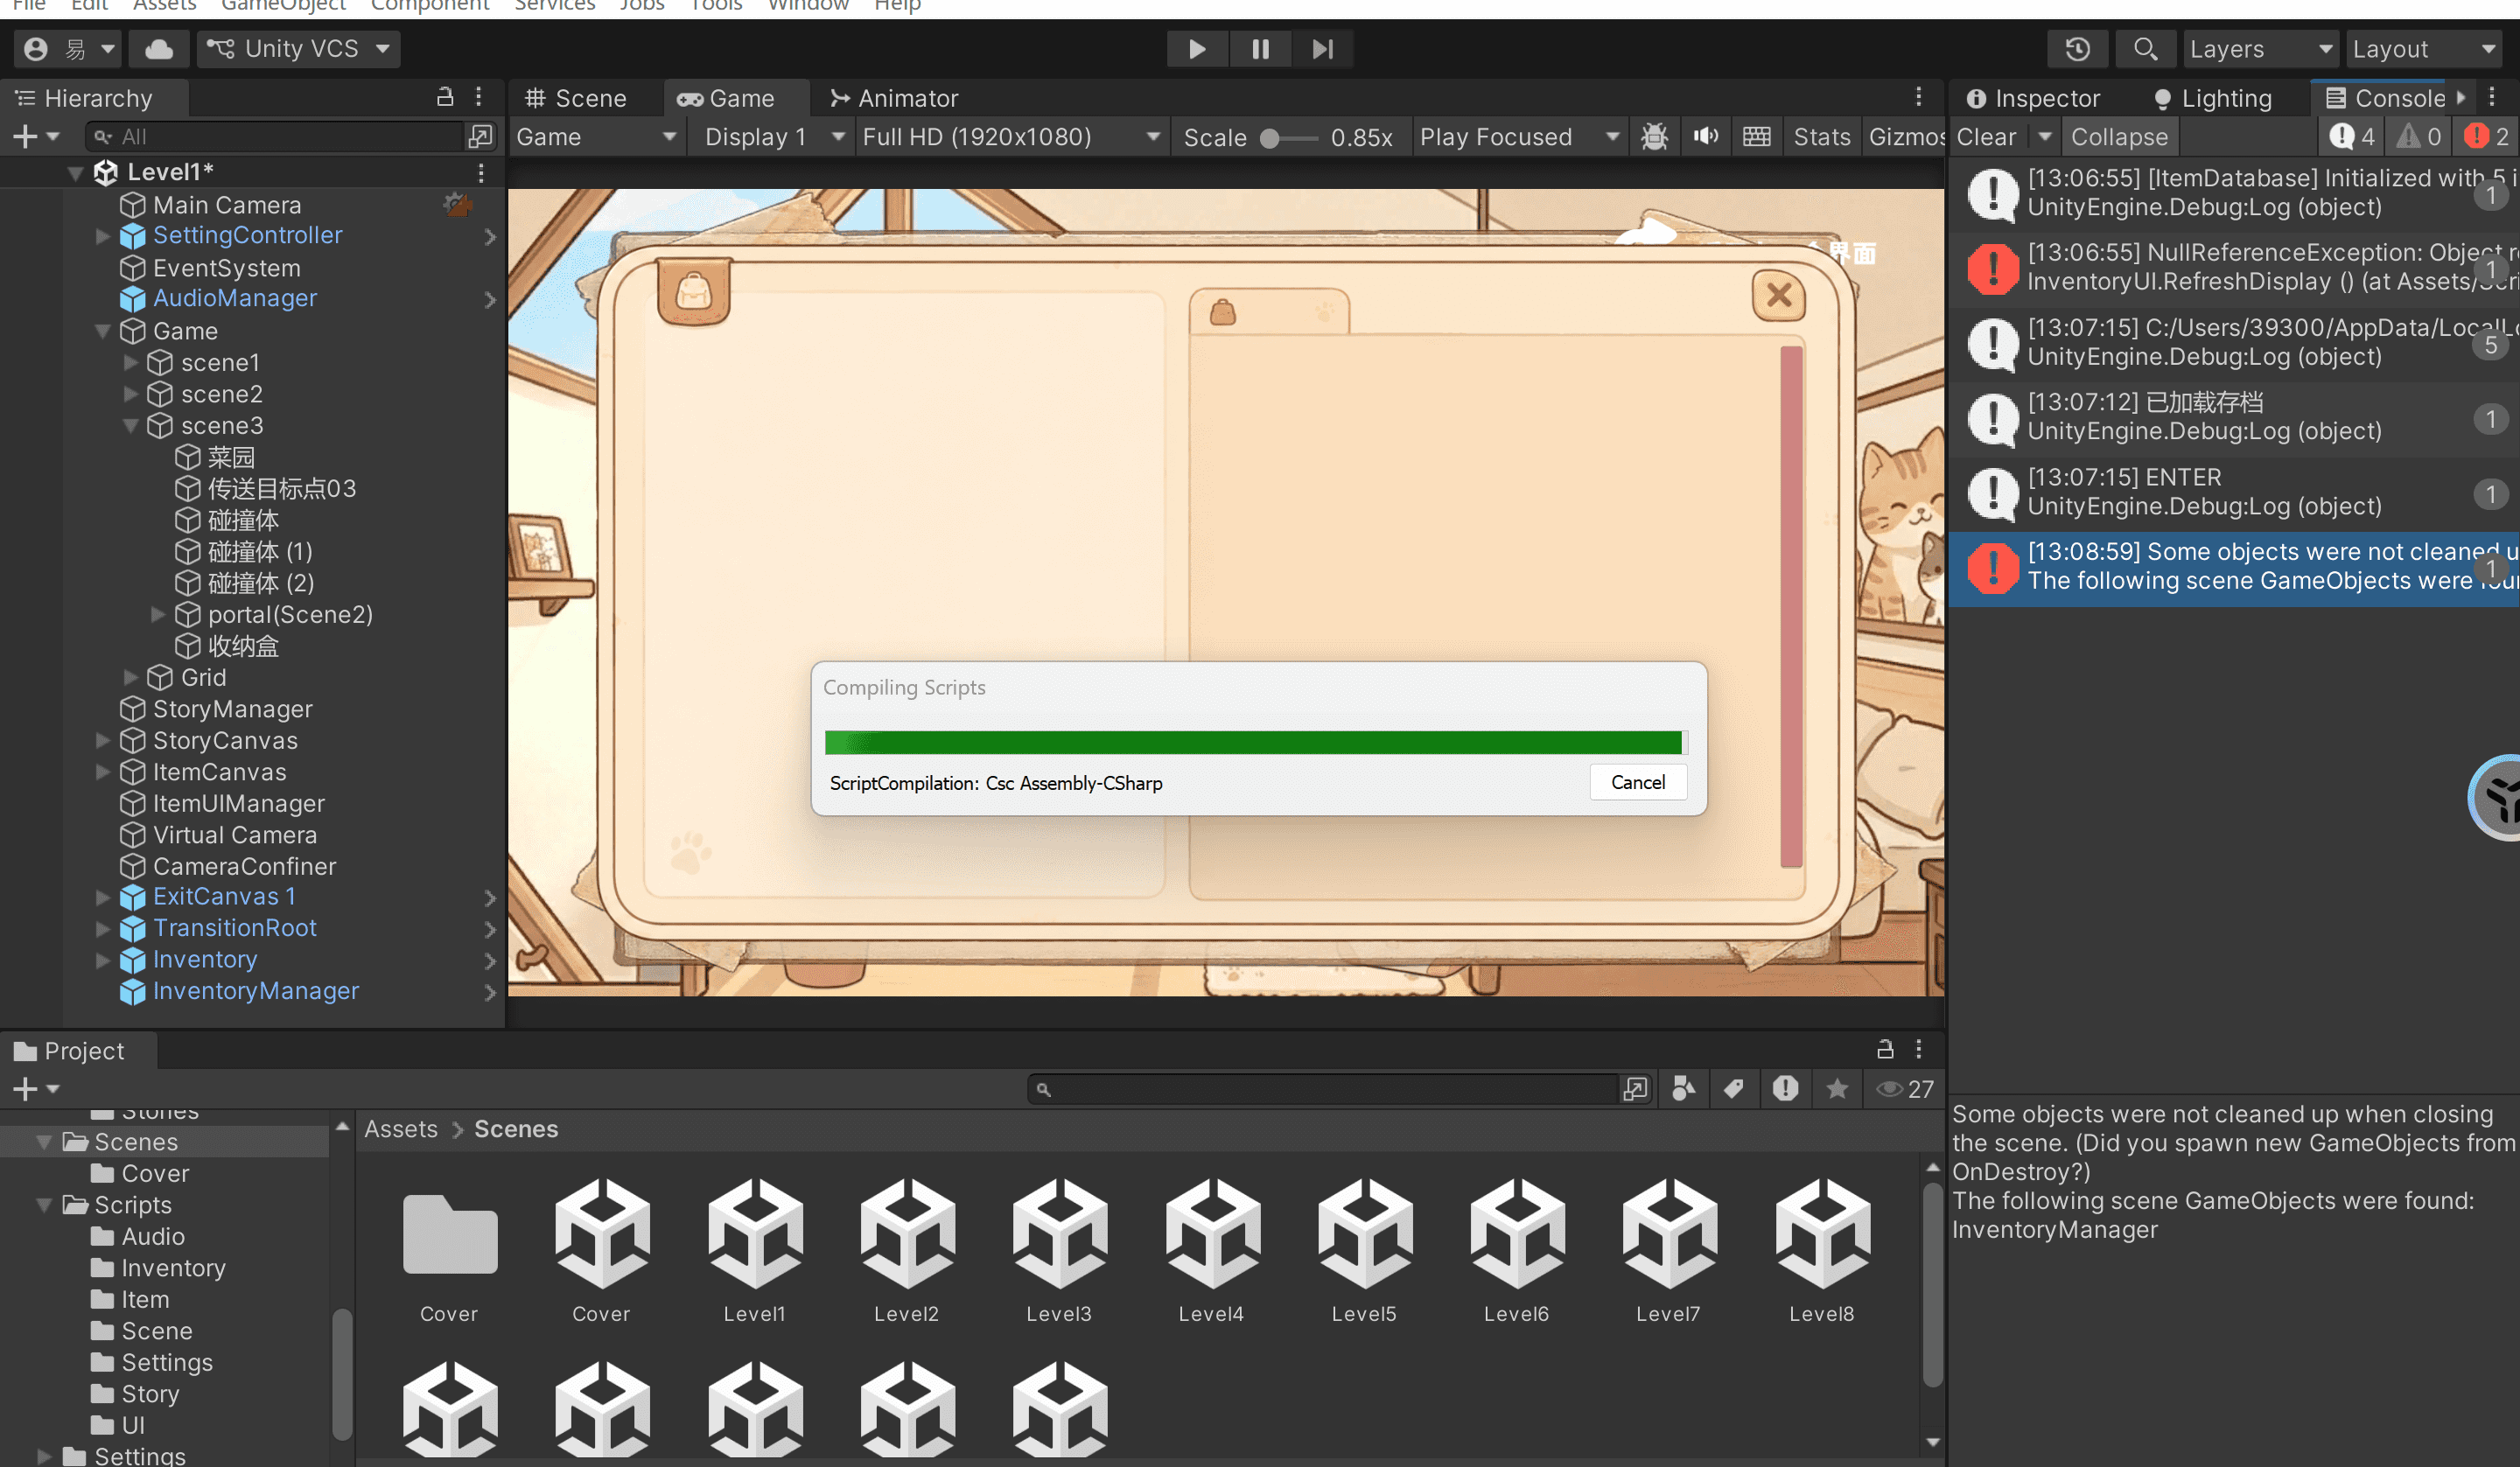Close the in-game inventory panel
Screen dimensions: 2520x1467
click(1779, 295)
